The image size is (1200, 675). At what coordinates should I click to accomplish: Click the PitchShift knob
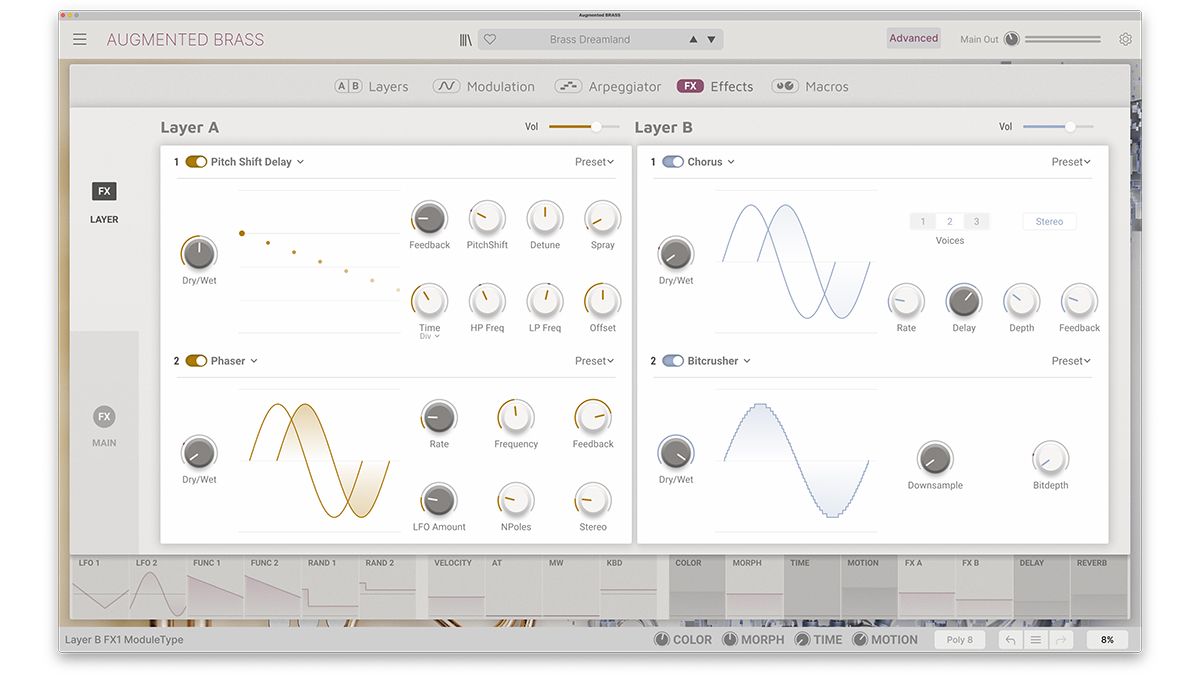[x=487, y=218]
